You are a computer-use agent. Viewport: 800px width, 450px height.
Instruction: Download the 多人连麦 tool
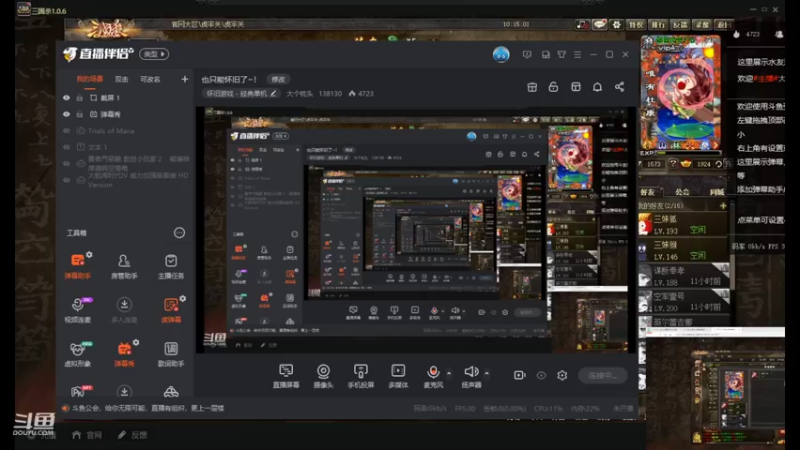124,309
